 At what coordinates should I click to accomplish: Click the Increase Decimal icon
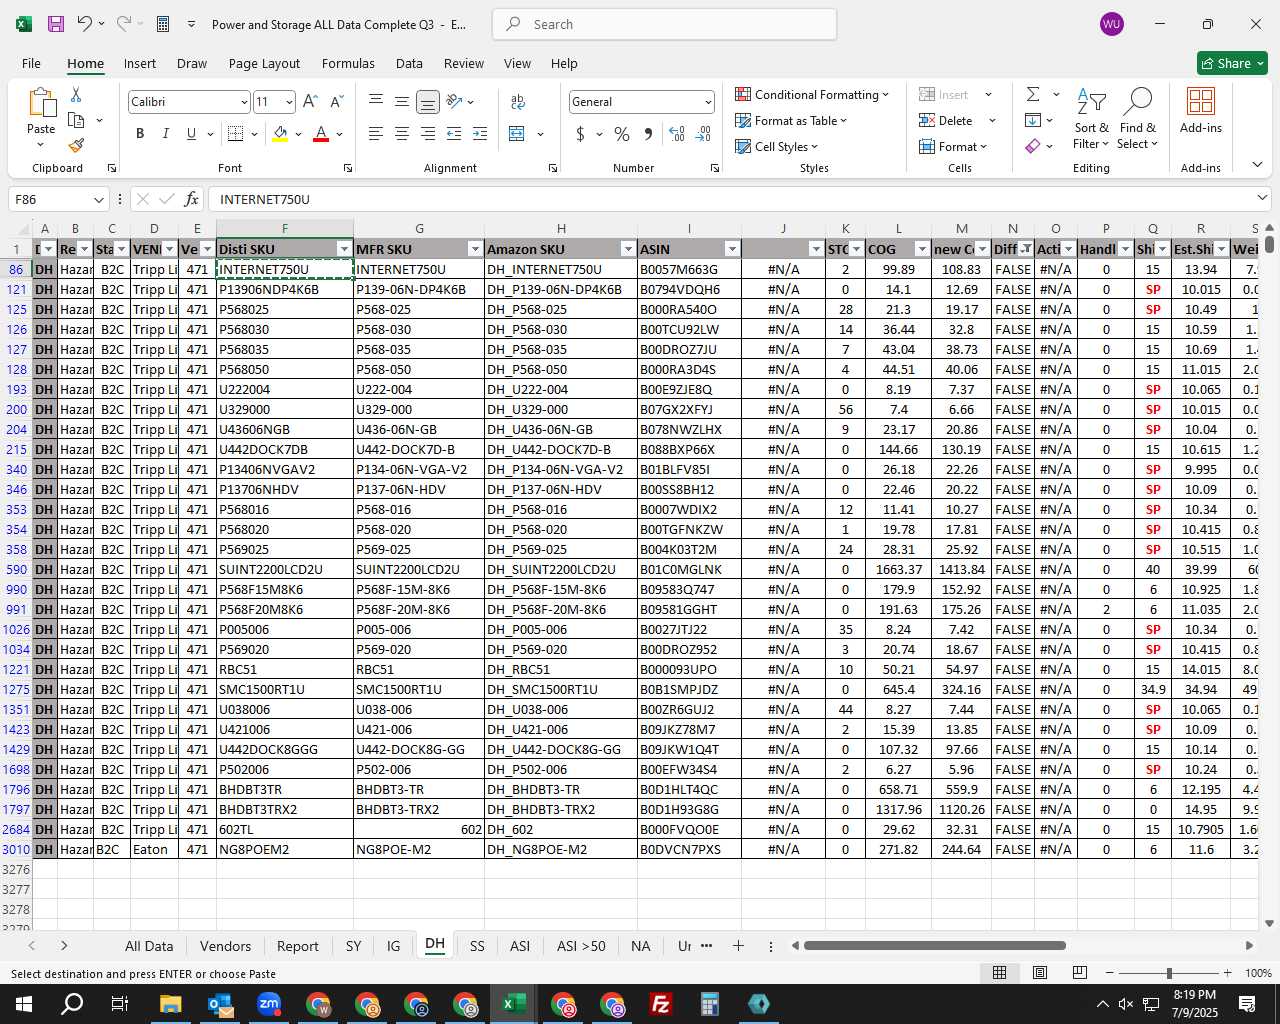(677, 134)
